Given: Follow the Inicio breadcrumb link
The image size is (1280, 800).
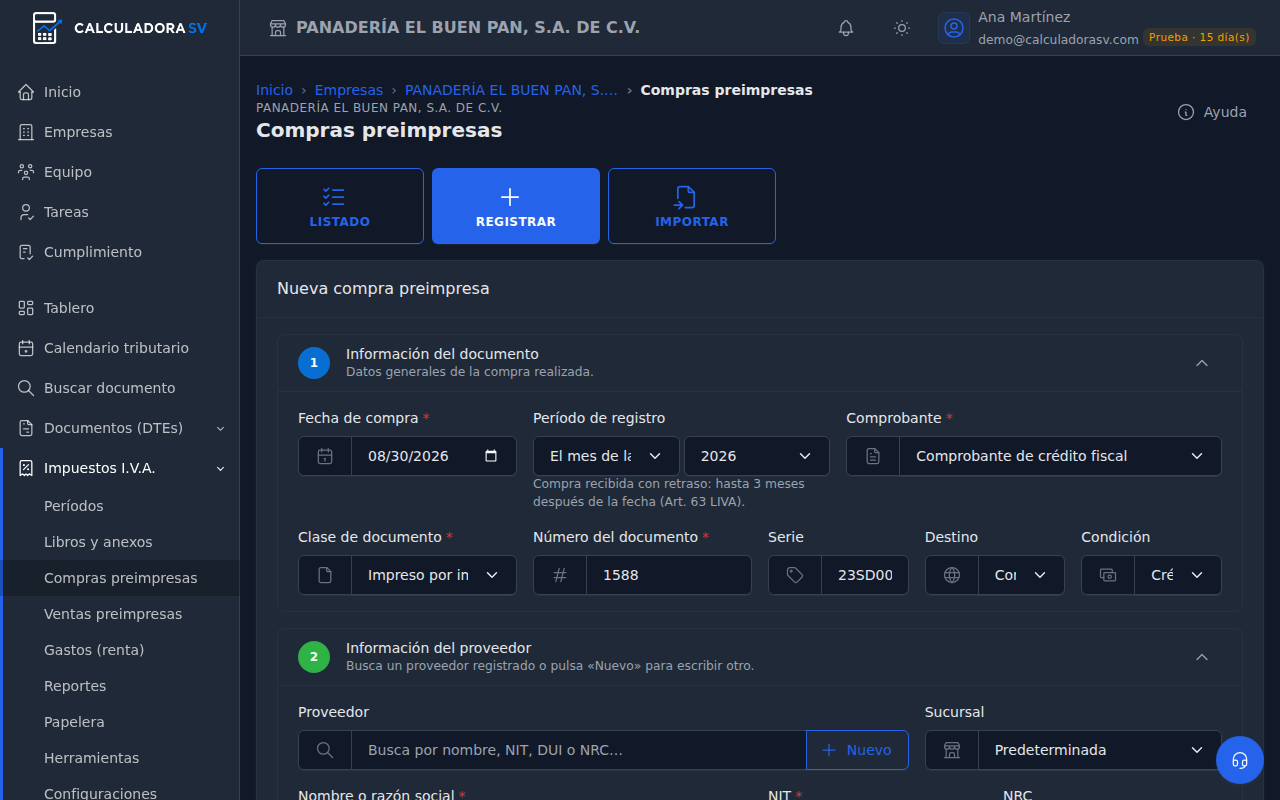Looking at the screenshot, I should (x=274, y=90).
